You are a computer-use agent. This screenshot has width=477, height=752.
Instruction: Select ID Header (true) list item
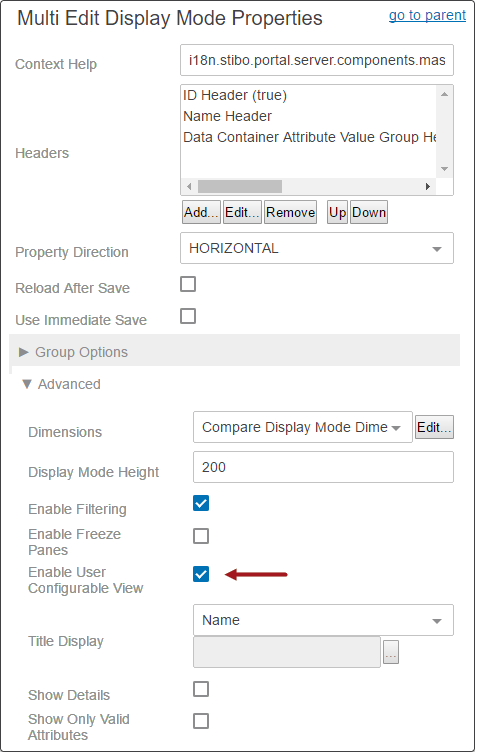click(x=235, y=95)
